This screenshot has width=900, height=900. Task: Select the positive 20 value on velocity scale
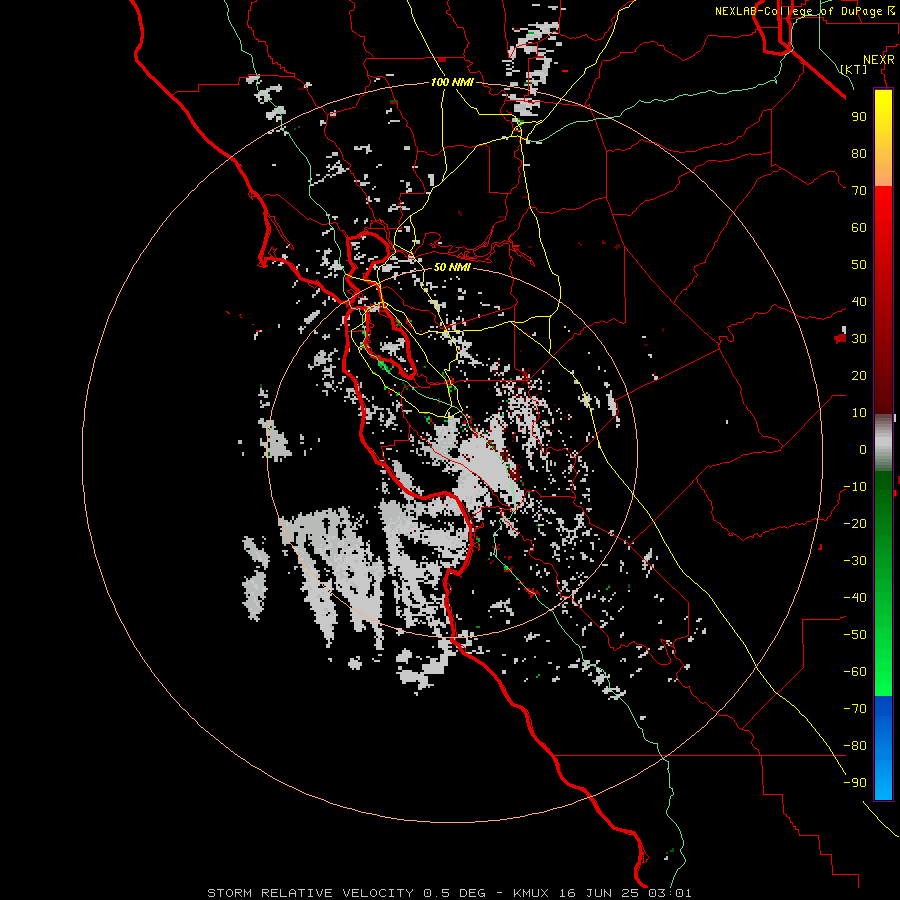click(859, 375)
